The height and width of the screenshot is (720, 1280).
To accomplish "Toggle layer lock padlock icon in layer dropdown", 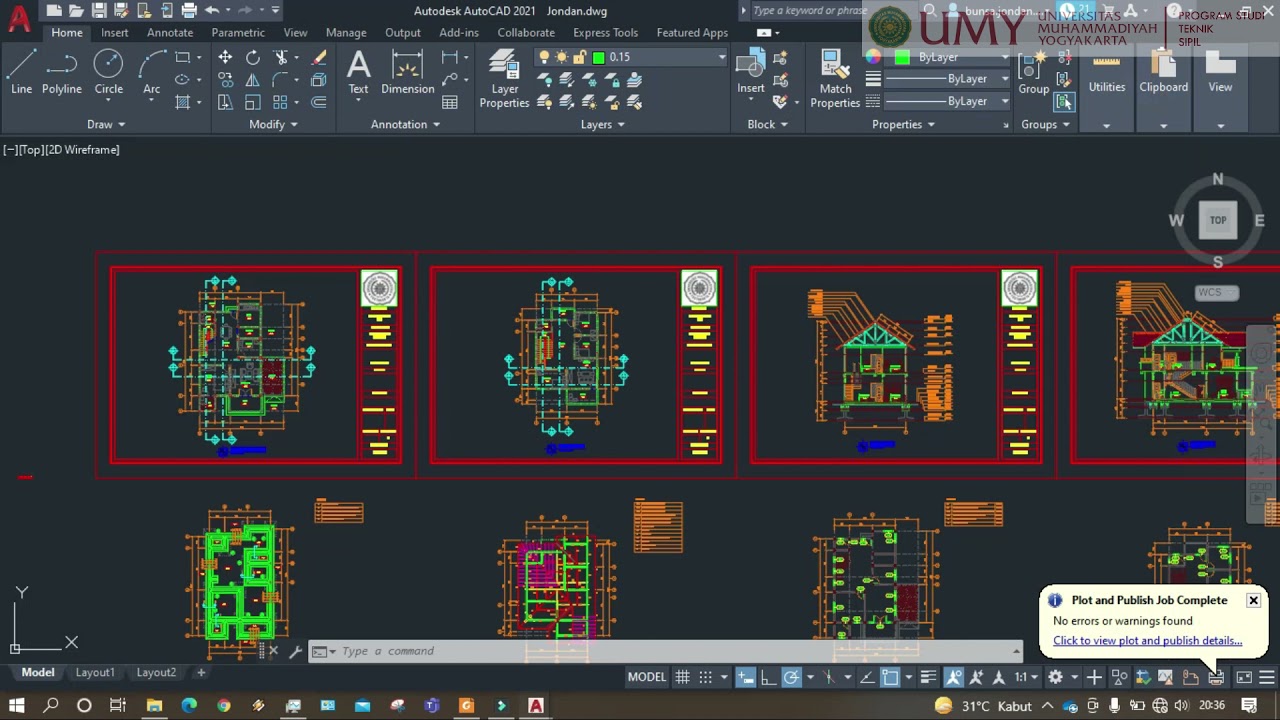I will (x=579, y=57).
